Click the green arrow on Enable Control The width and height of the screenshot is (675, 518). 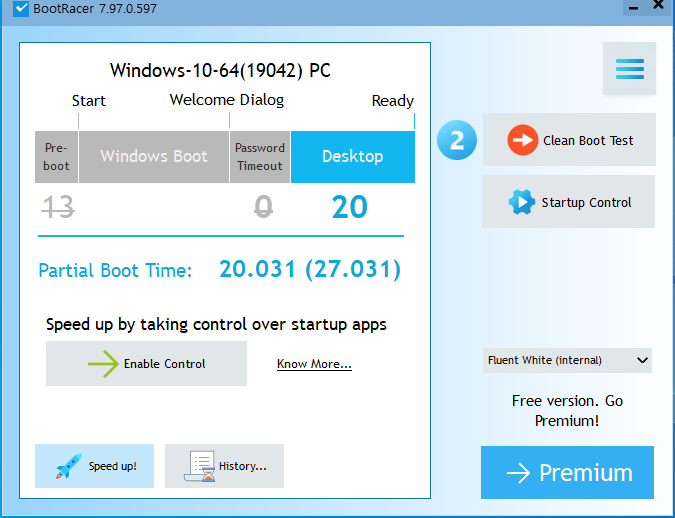(103, 364)
